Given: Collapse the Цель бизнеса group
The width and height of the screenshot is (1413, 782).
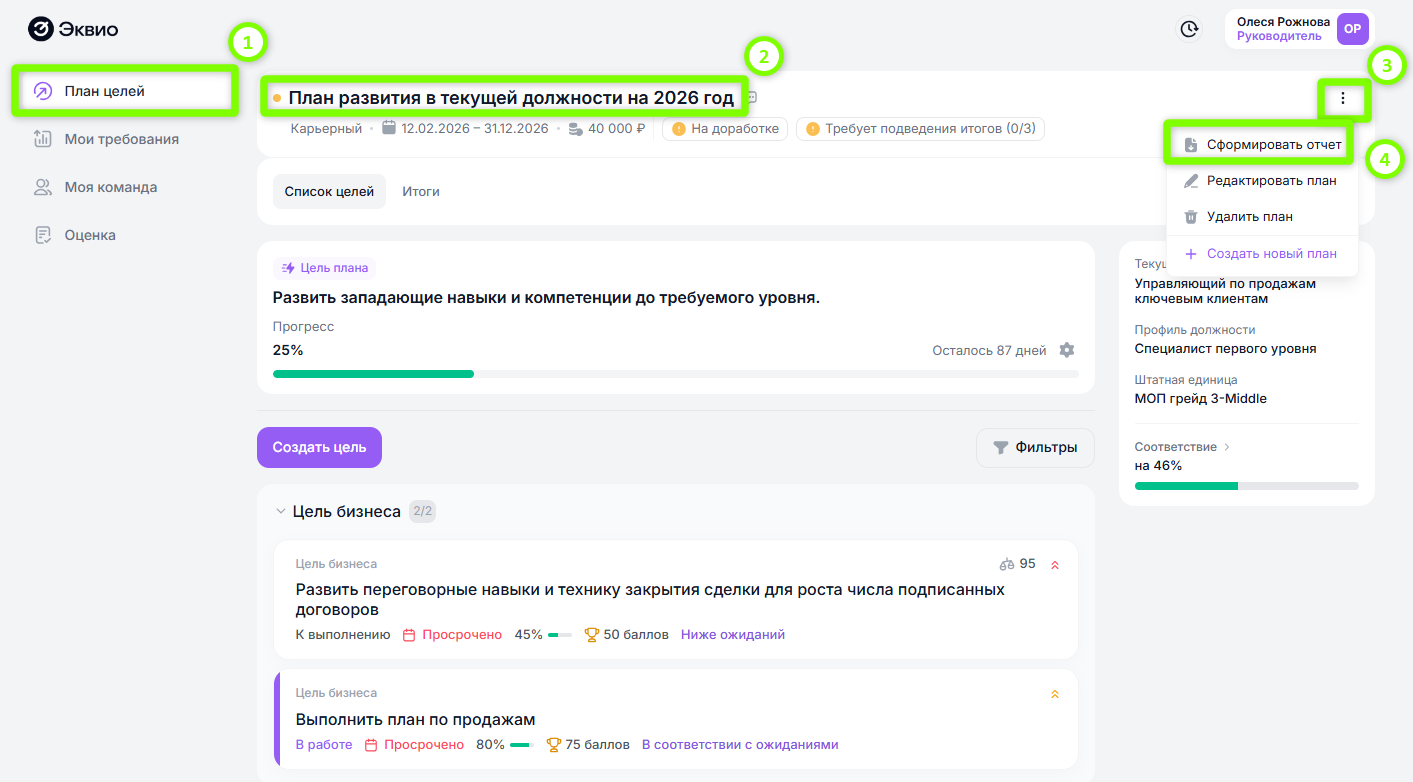Looking at the screenshot, I should [x=280, y=512].
